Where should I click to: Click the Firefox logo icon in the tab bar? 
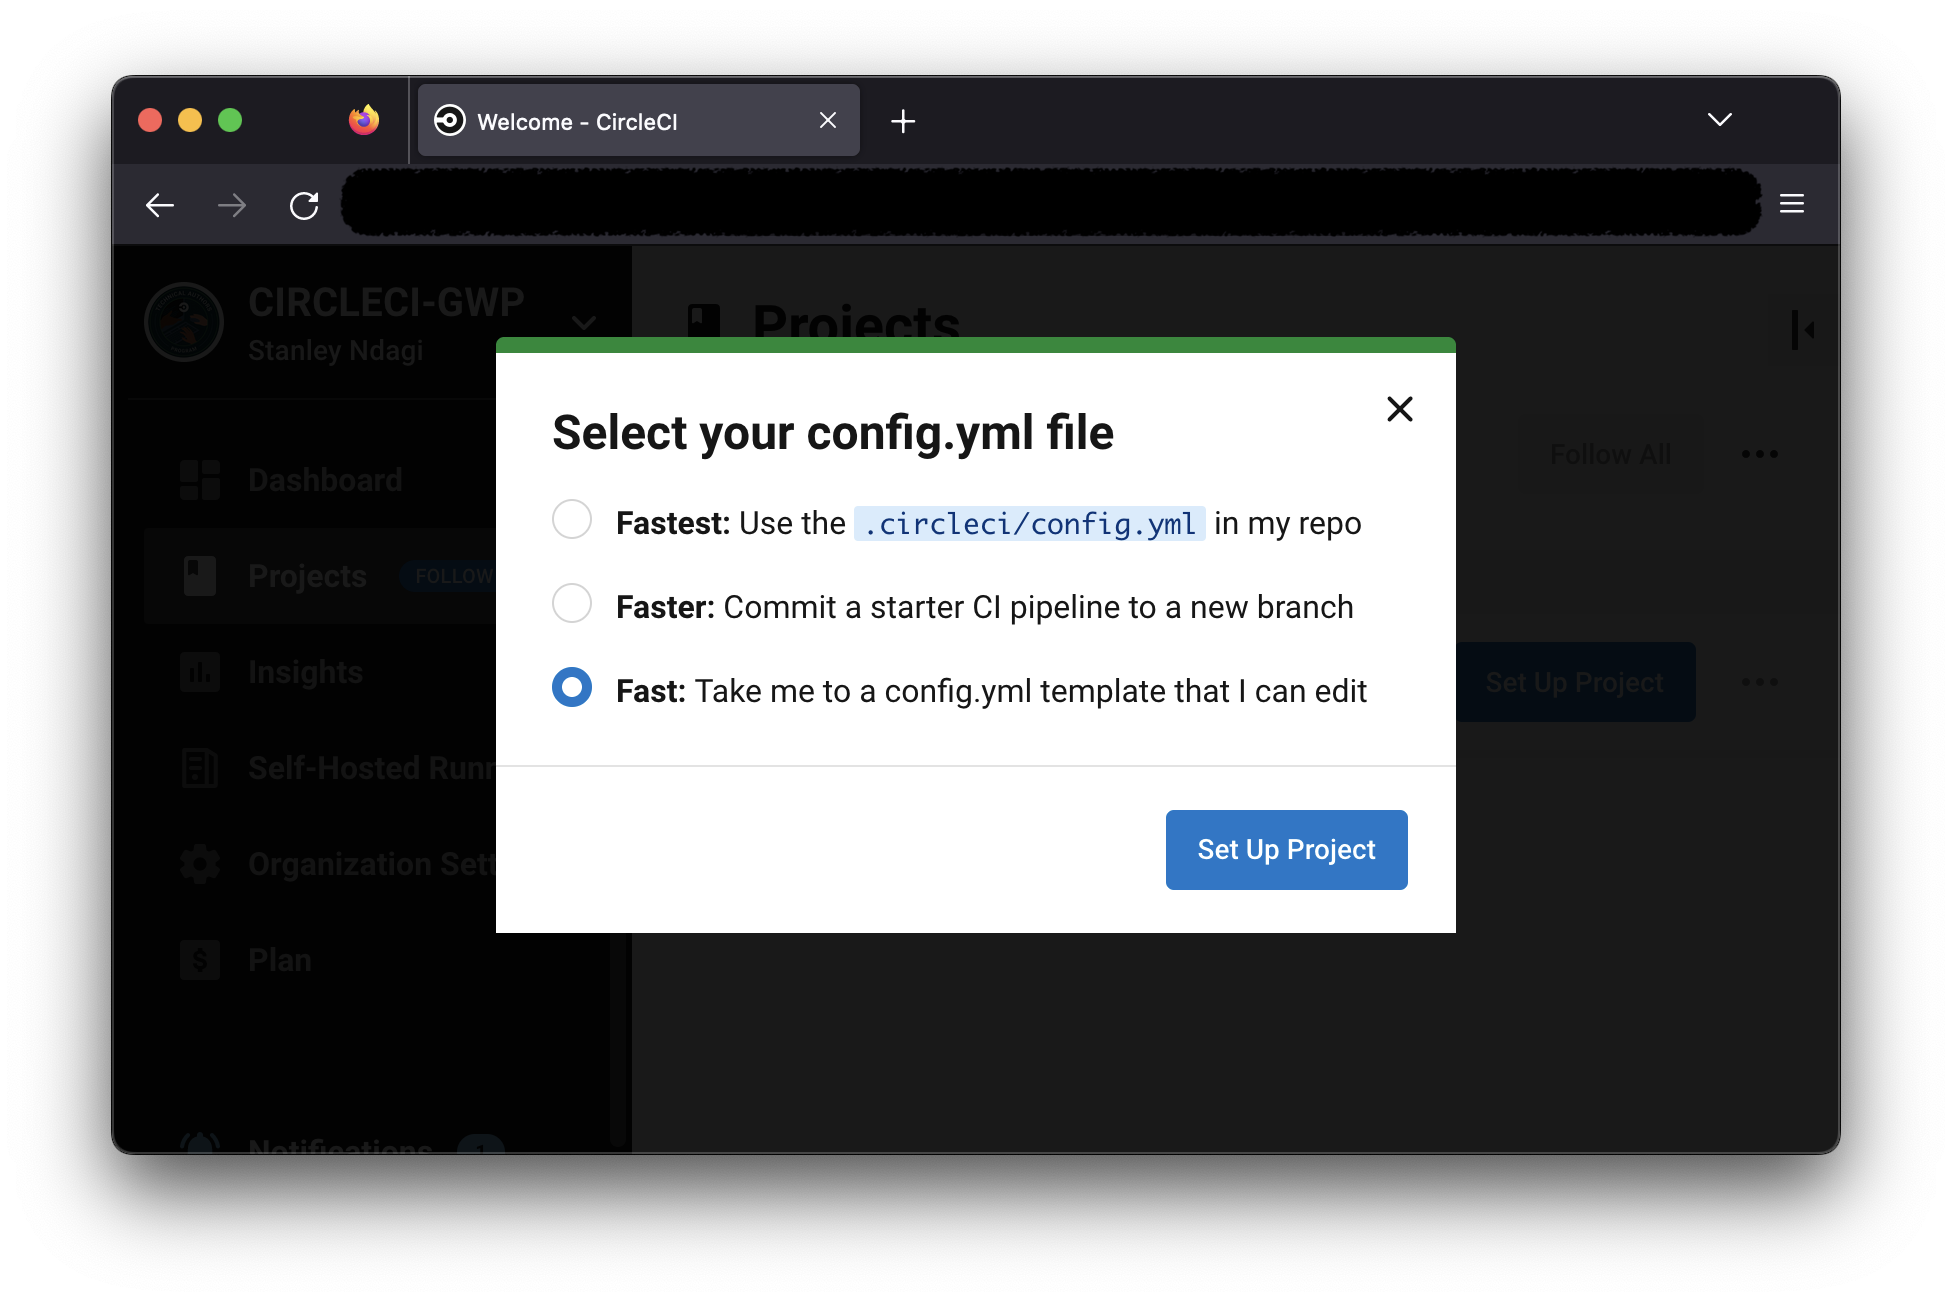click(364, 120)
